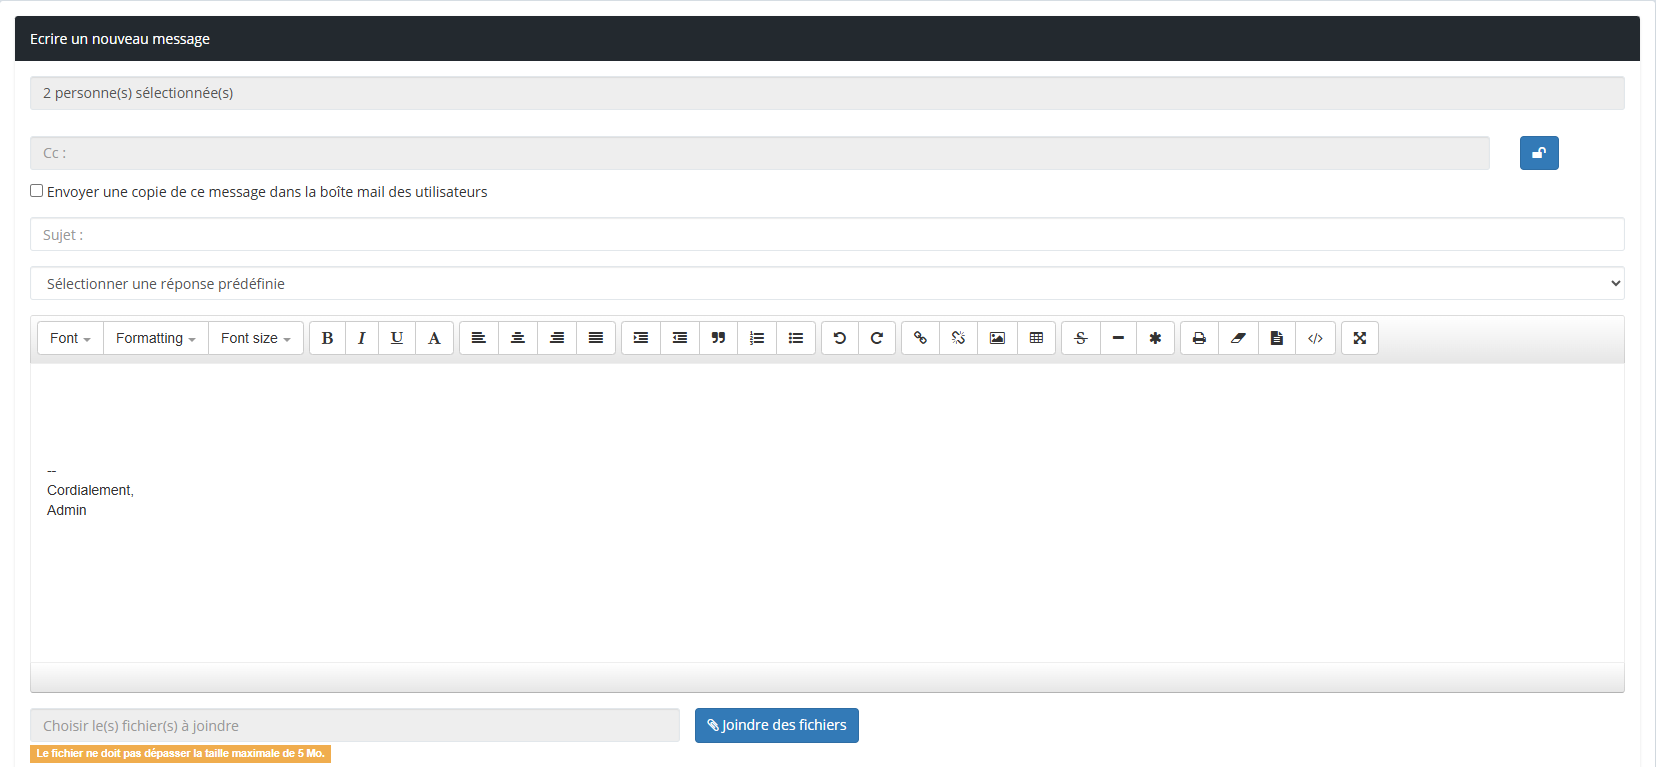Insert a table into the message

pos(1036,338)
